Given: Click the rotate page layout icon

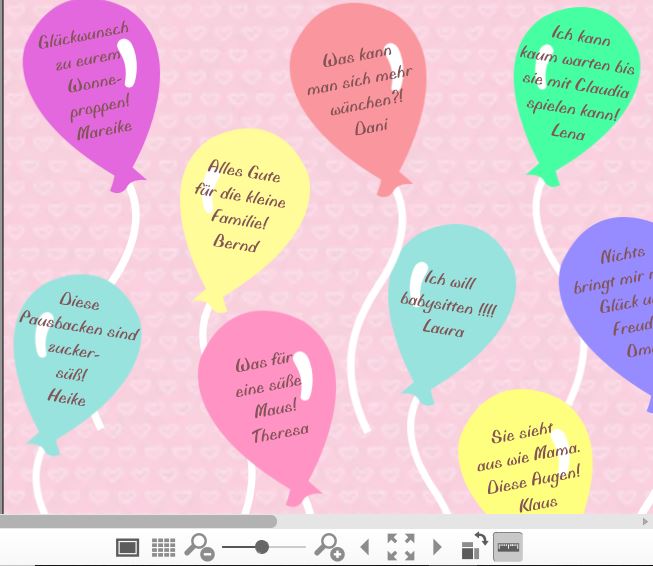Looking at the screenshot, I should point(474,545).
